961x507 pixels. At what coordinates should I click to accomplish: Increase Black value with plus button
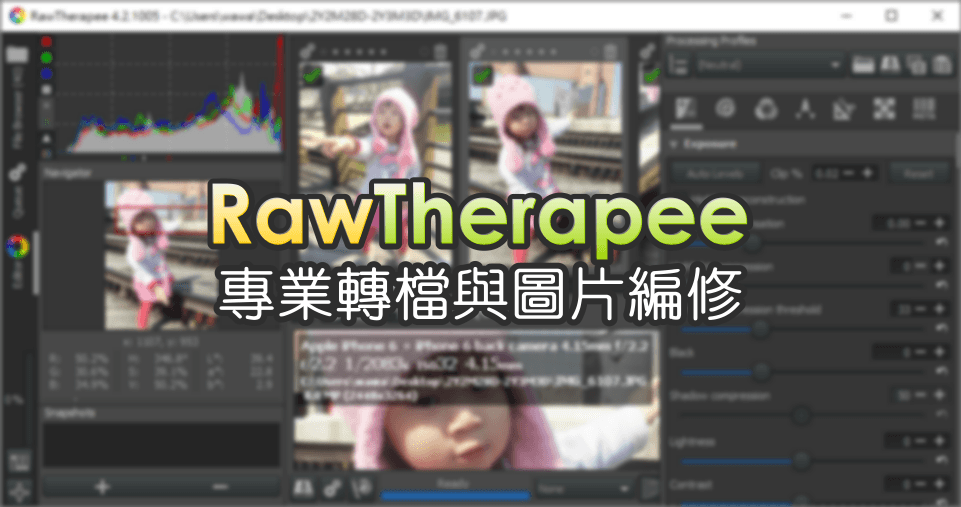(940, 352)
